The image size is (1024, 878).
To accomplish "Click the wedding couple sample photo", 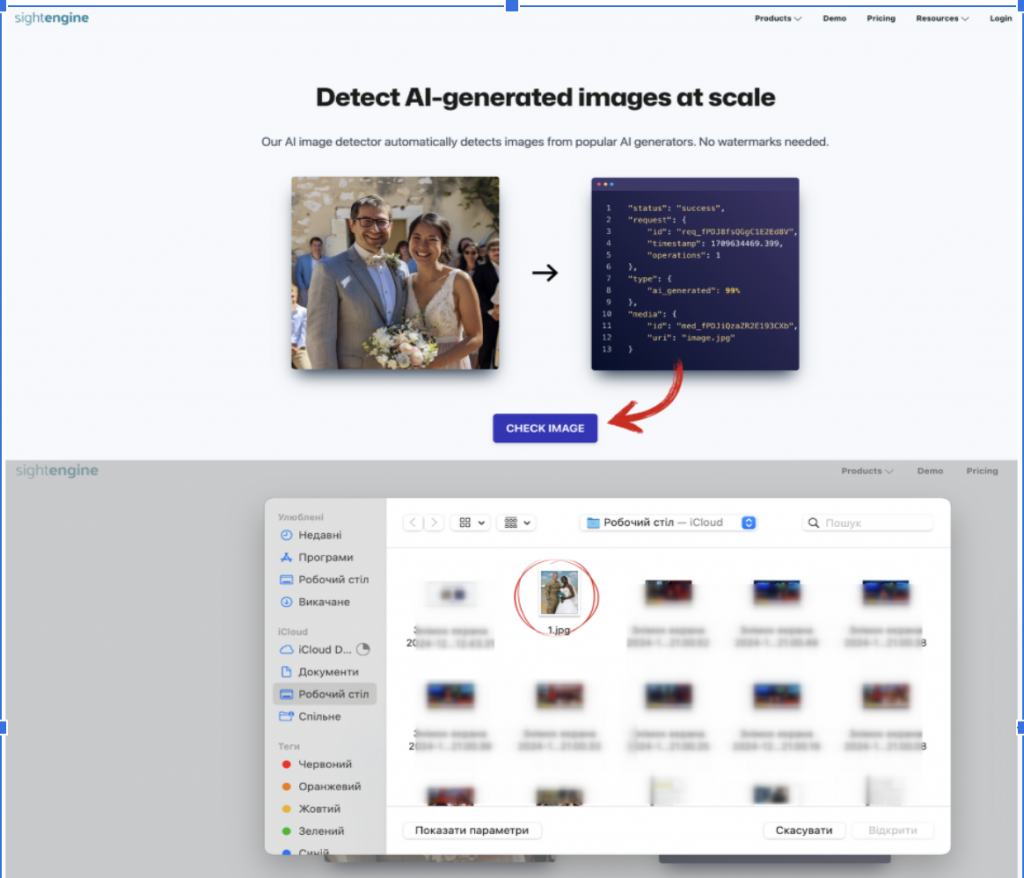I will click(395, 272).
